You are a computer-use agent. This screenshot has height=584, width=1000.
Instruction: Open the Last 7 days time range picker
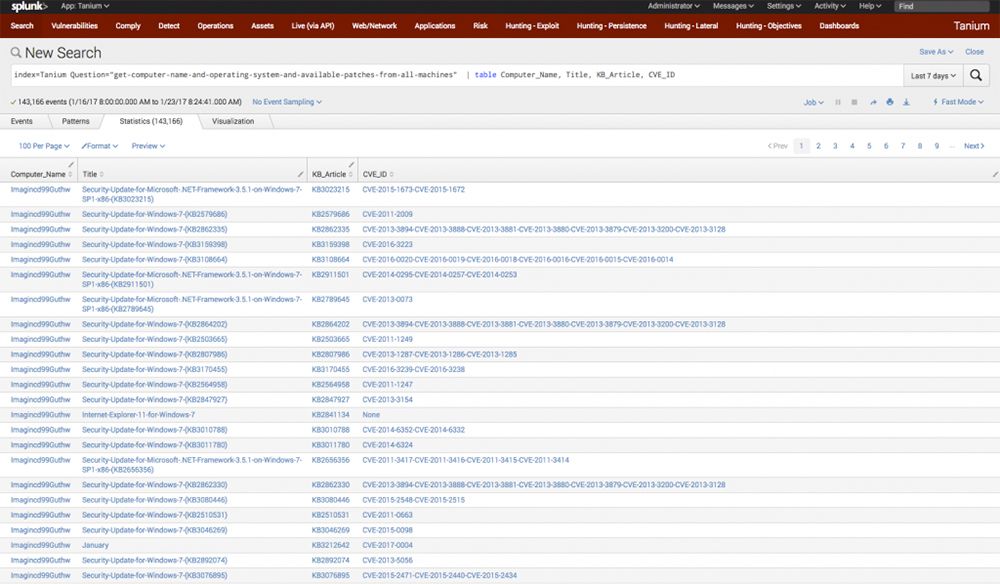click(x=933, y=75)
